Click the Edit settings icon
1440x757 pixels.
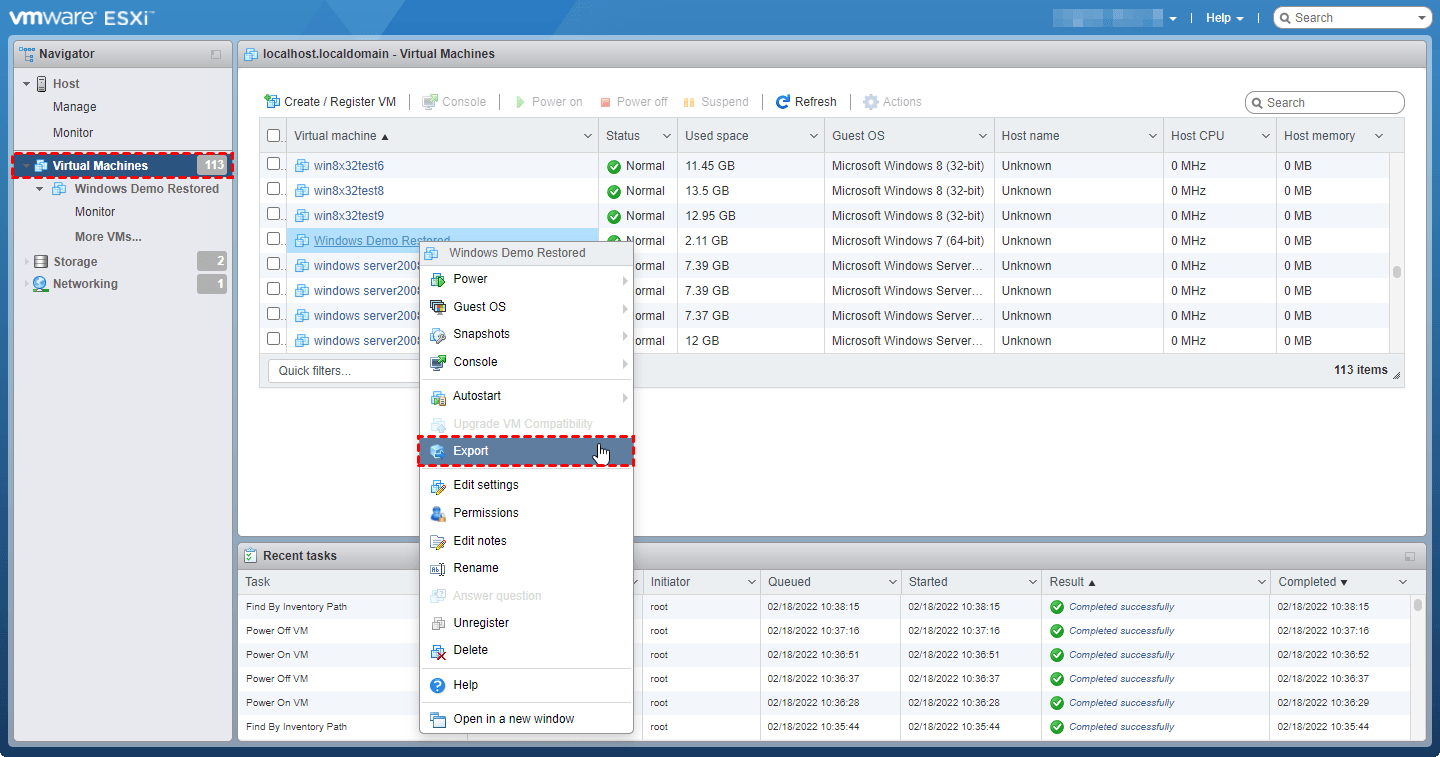tap(437, 486)
